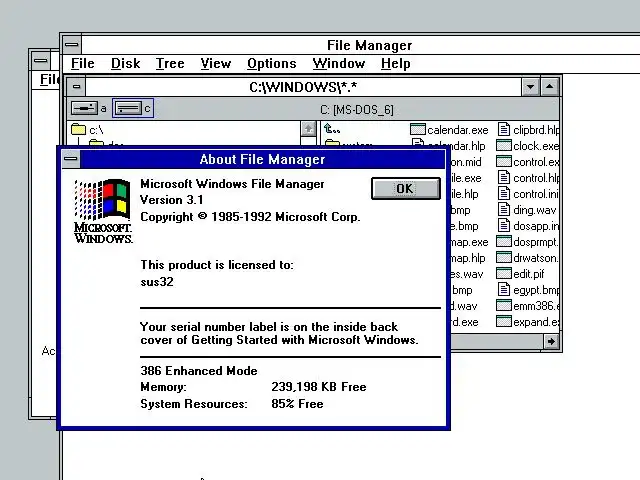Open the Options menu
The height and width of the screenshot is (480, 640).
(x=271, y=64)
